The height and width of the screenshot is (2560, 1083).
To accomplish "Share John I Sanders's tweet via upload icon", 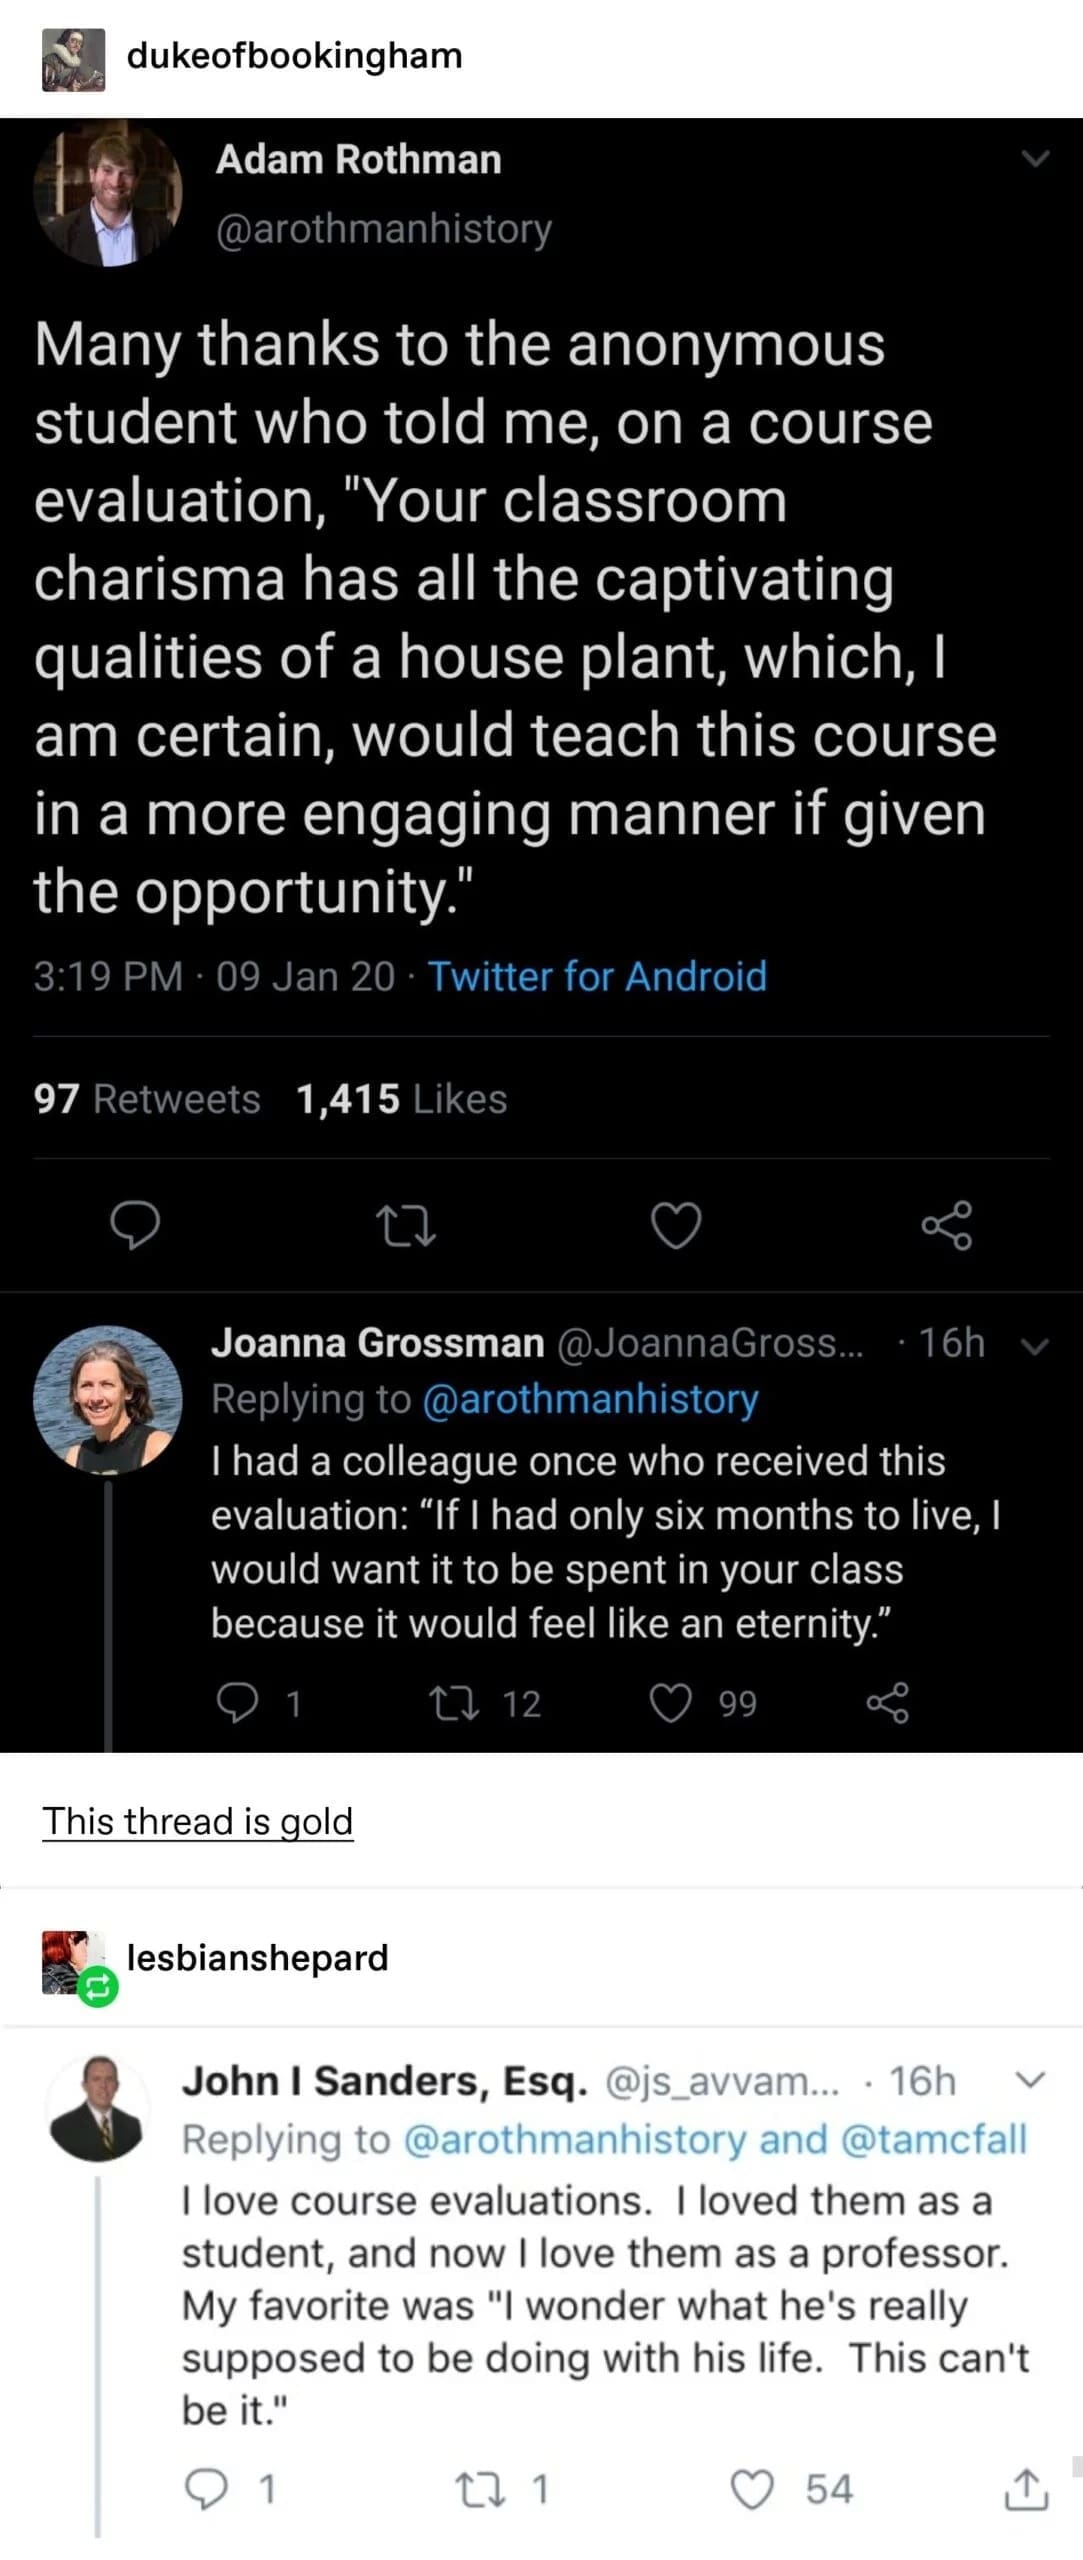I will point(1026,2489).
